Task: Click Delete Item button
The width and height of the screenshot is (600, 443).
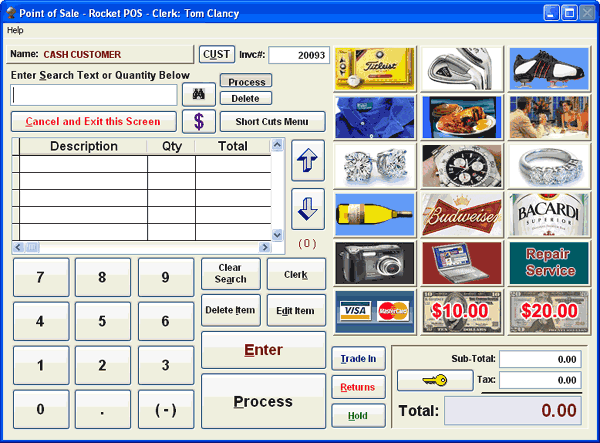Action: tap(231, 310)
